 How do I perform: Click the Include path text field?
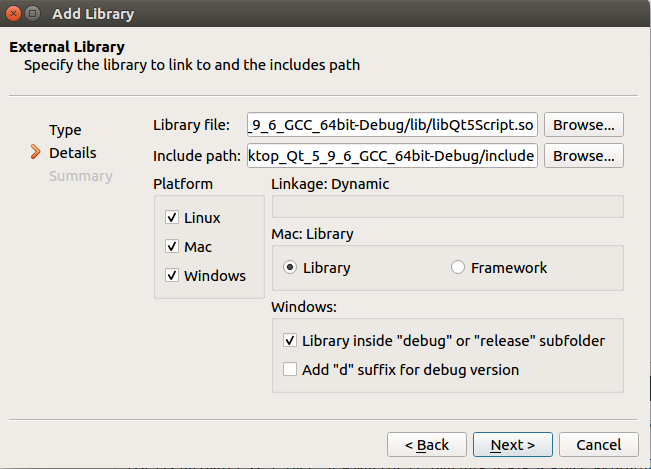(391, 156)
